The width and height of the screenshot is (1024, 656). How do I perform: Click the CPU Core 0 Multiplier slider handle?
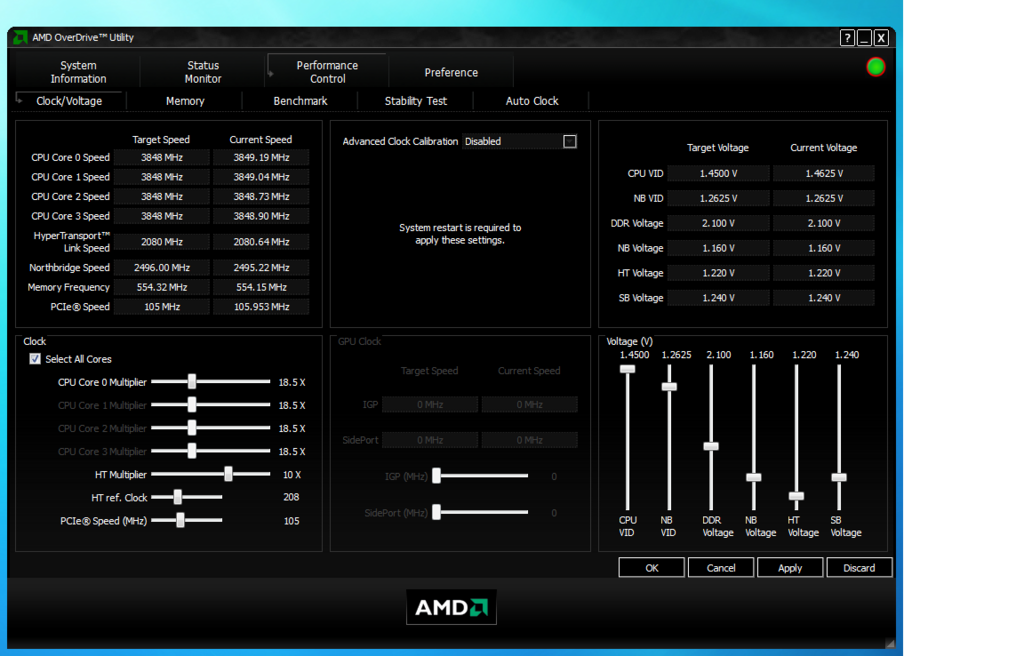[192, 382]
